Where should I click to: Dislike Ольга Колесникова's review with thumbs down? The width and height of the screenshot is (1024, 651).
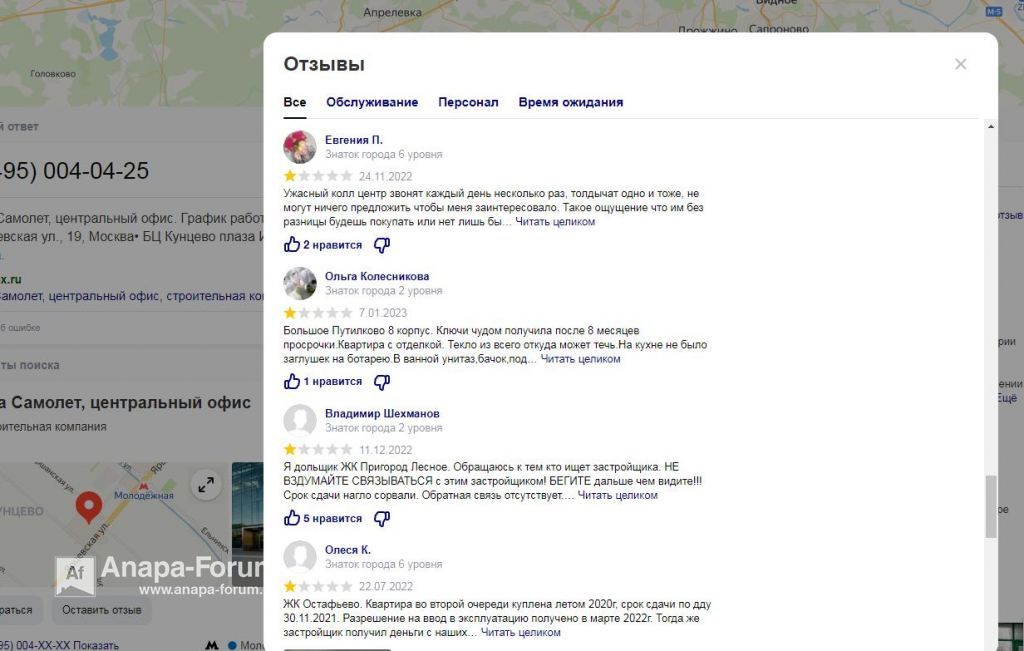pos(382,382)
